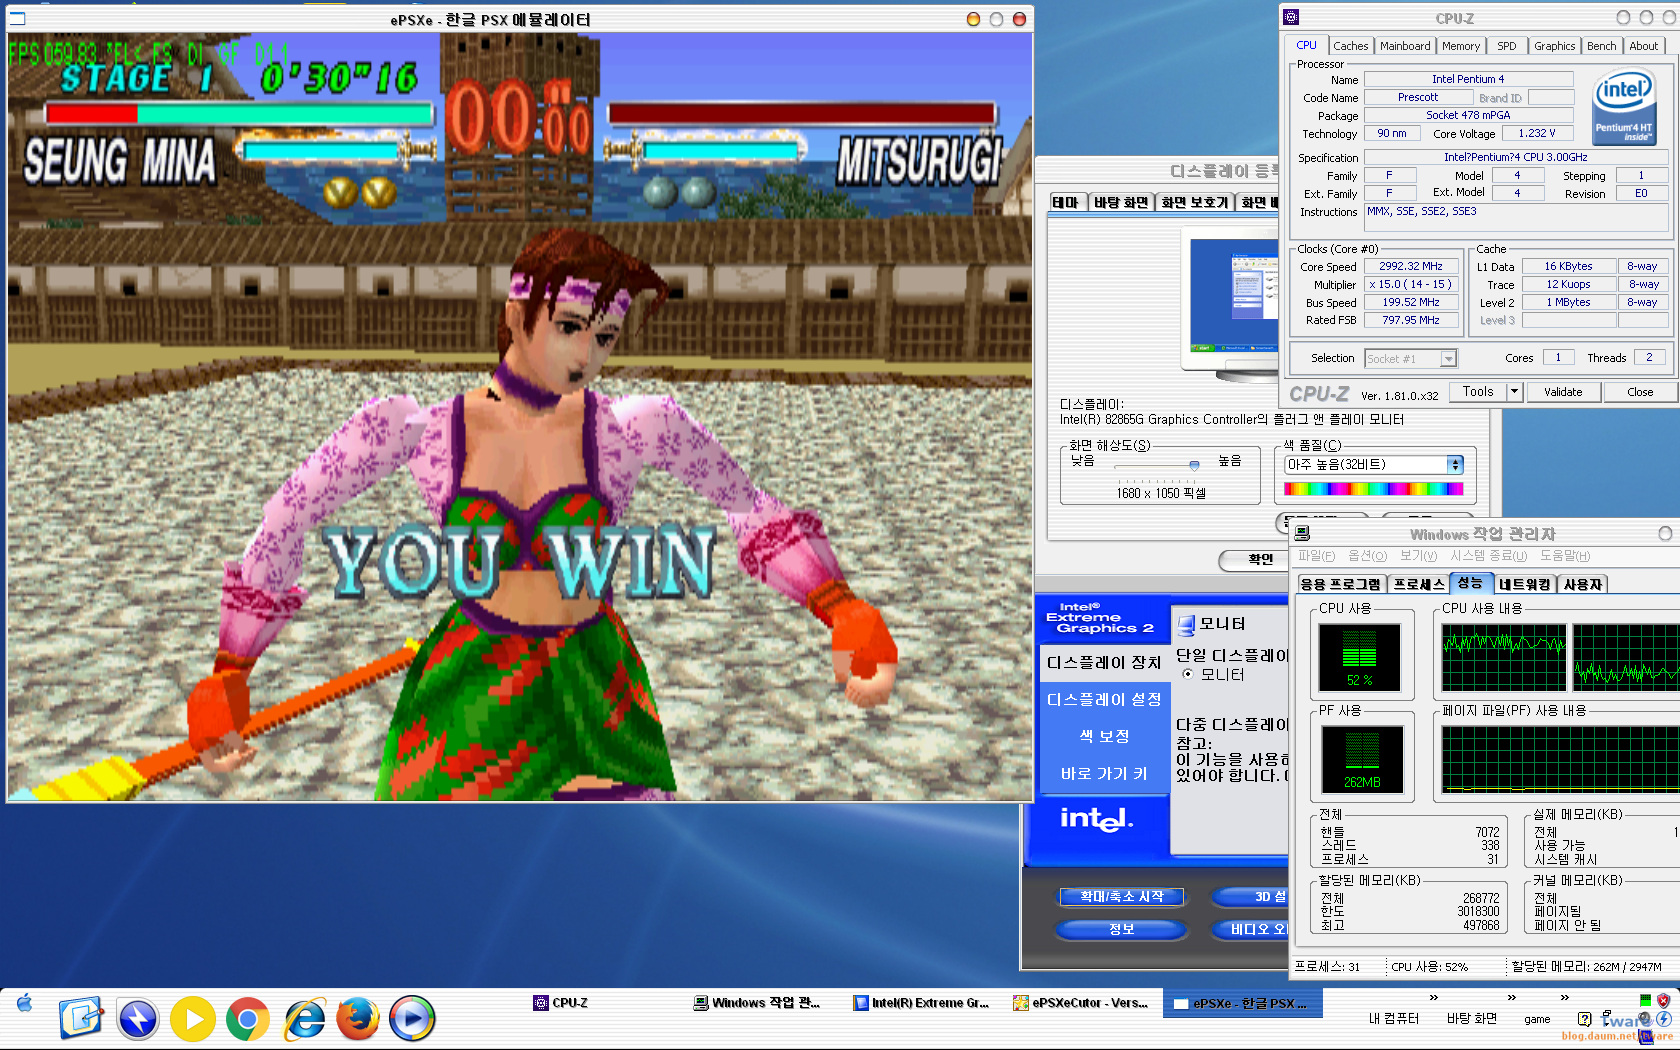
Task: Switch to the Bench tab in CPU-Z
Action: [1602, 46]
